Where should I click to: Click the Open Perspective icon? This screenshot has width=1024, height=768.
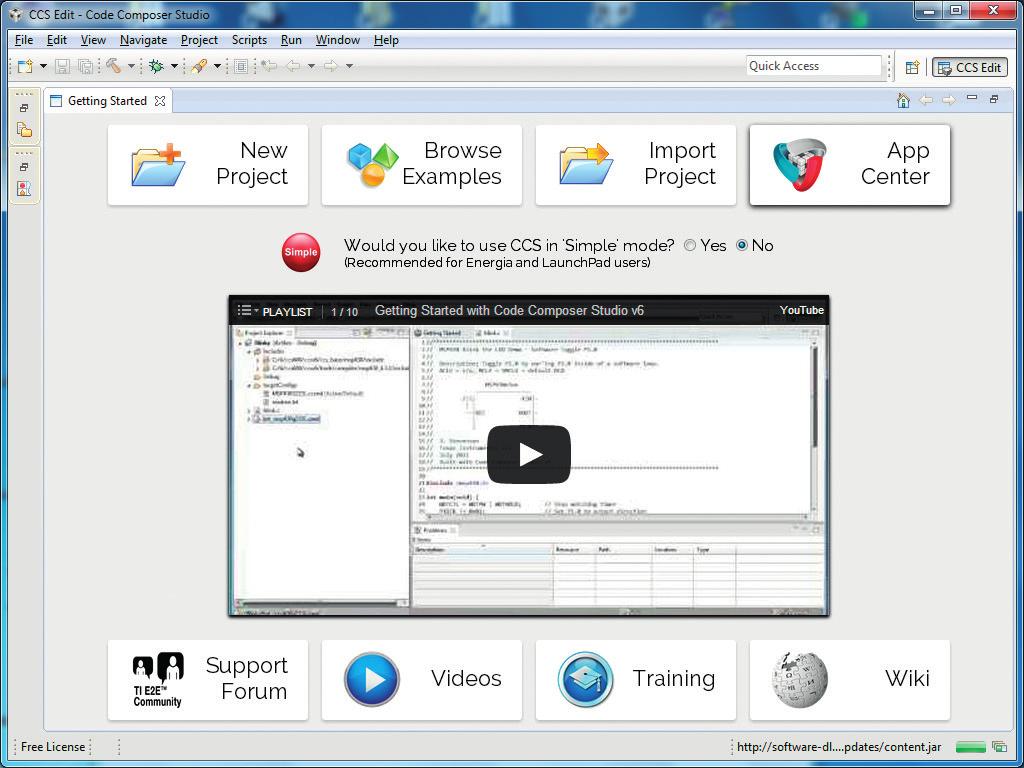pyautogui.click(x=912, y=67)
